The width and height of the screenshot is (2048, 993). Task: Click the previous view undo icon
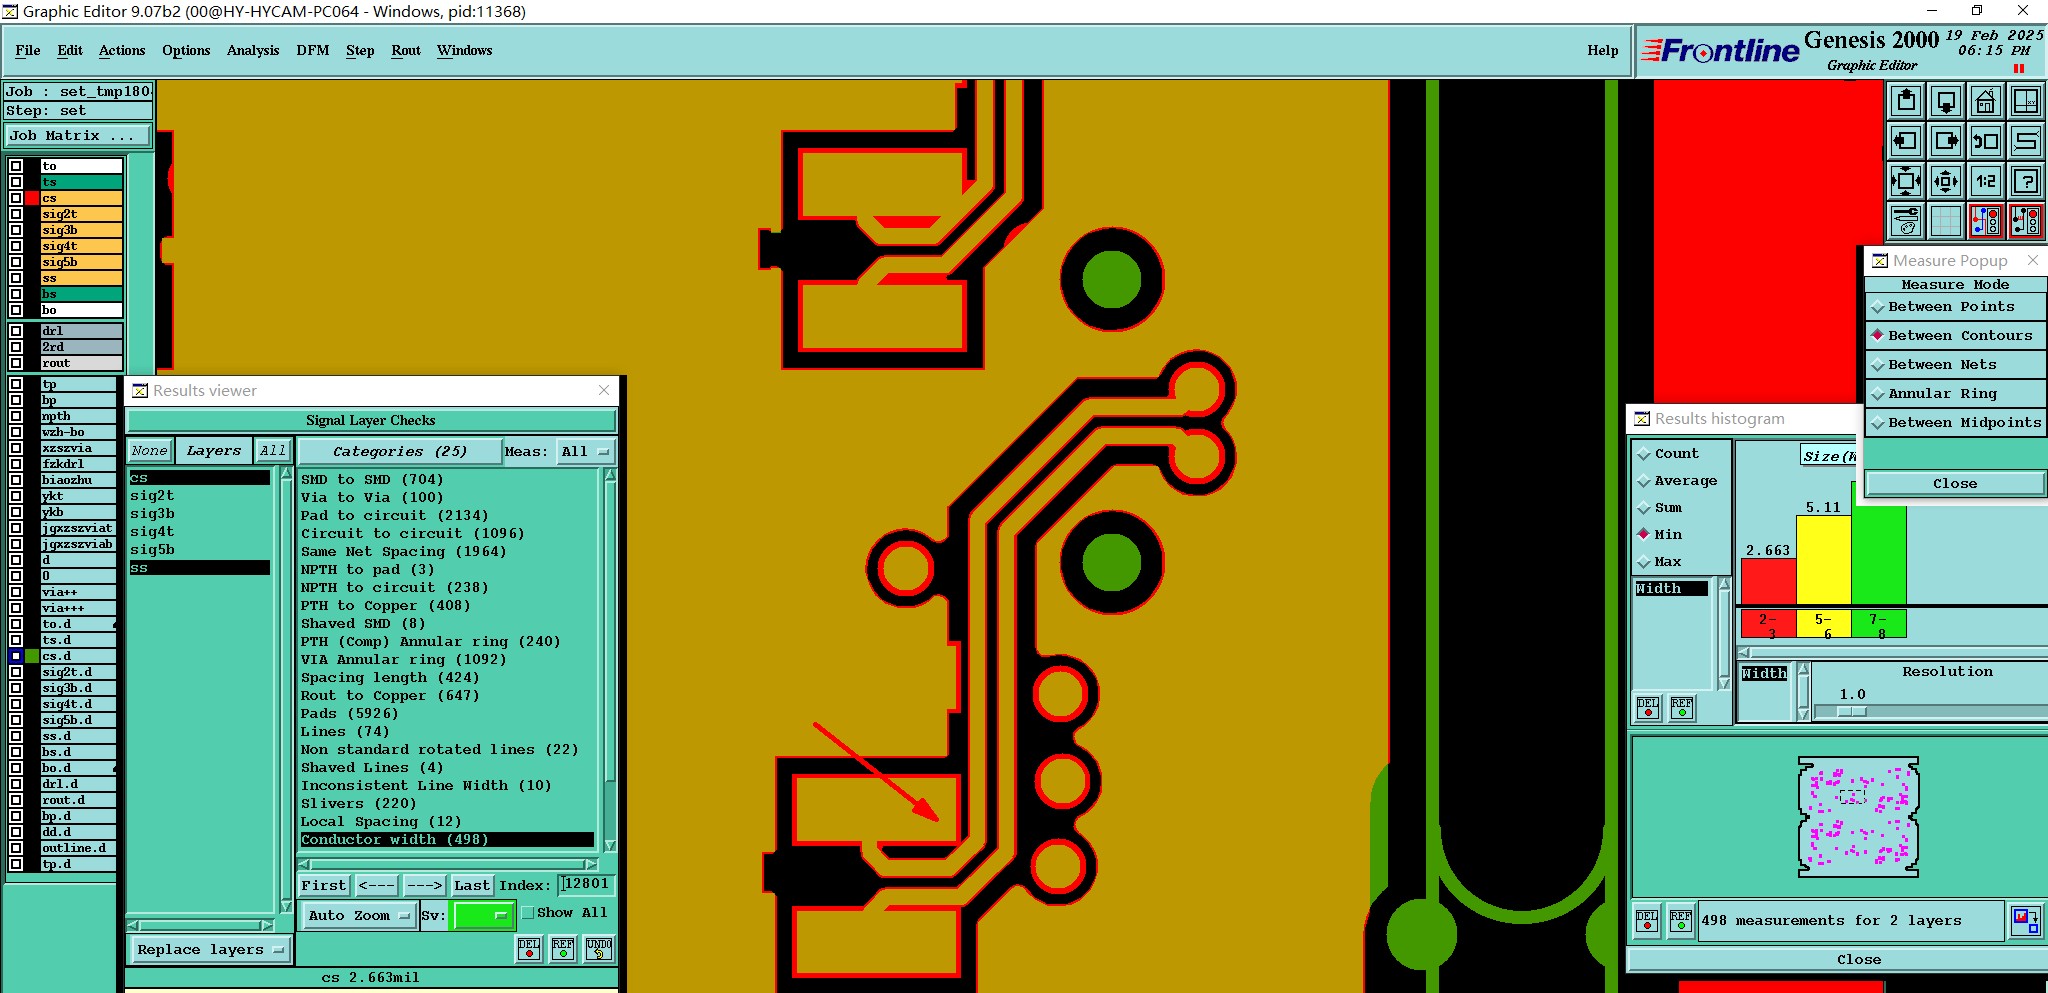pyautogui.click(x=1986, y=141)
